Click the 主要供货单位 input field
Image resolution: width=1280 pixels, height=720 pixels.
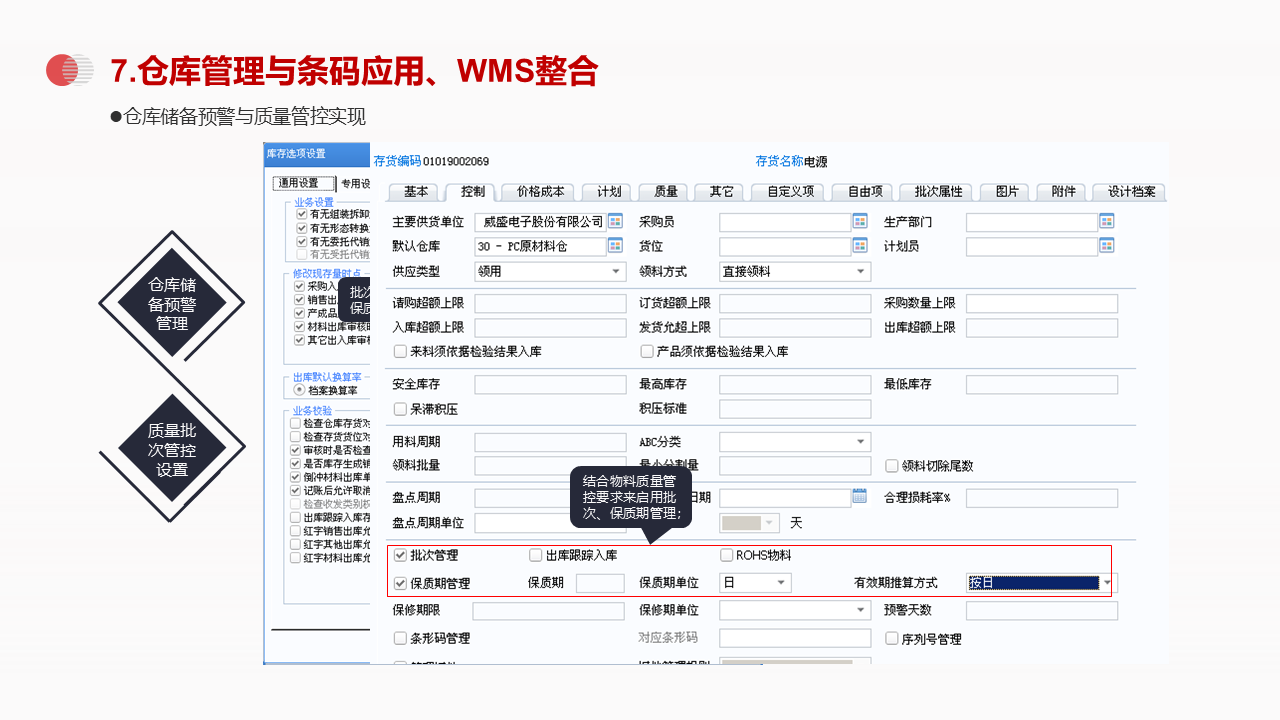[x=541, y=221]
